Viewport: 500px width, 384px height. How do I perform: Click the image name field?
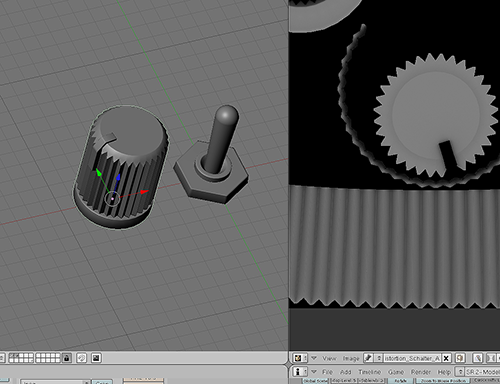[412, 358]
